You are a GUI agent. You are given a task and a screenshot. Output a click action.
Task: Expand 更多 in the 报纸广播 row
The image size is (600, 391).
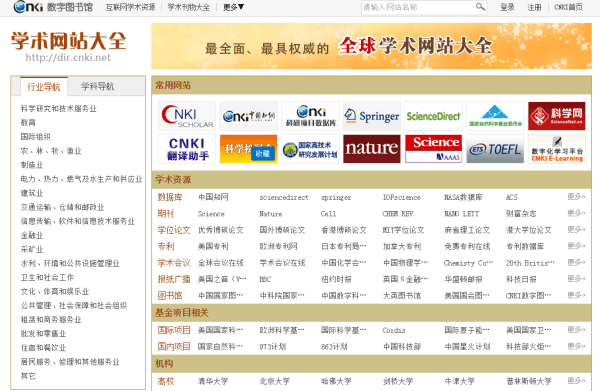[576, 279]
